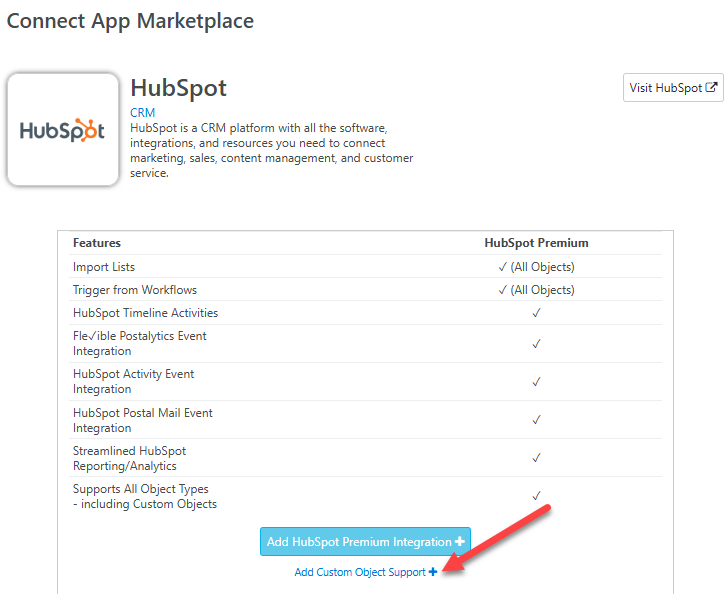Image resolution: width=728 pixels, height=594 pixels.
Task: Click the external link icon on Visit HubSpot
Action: coord(711,87)
